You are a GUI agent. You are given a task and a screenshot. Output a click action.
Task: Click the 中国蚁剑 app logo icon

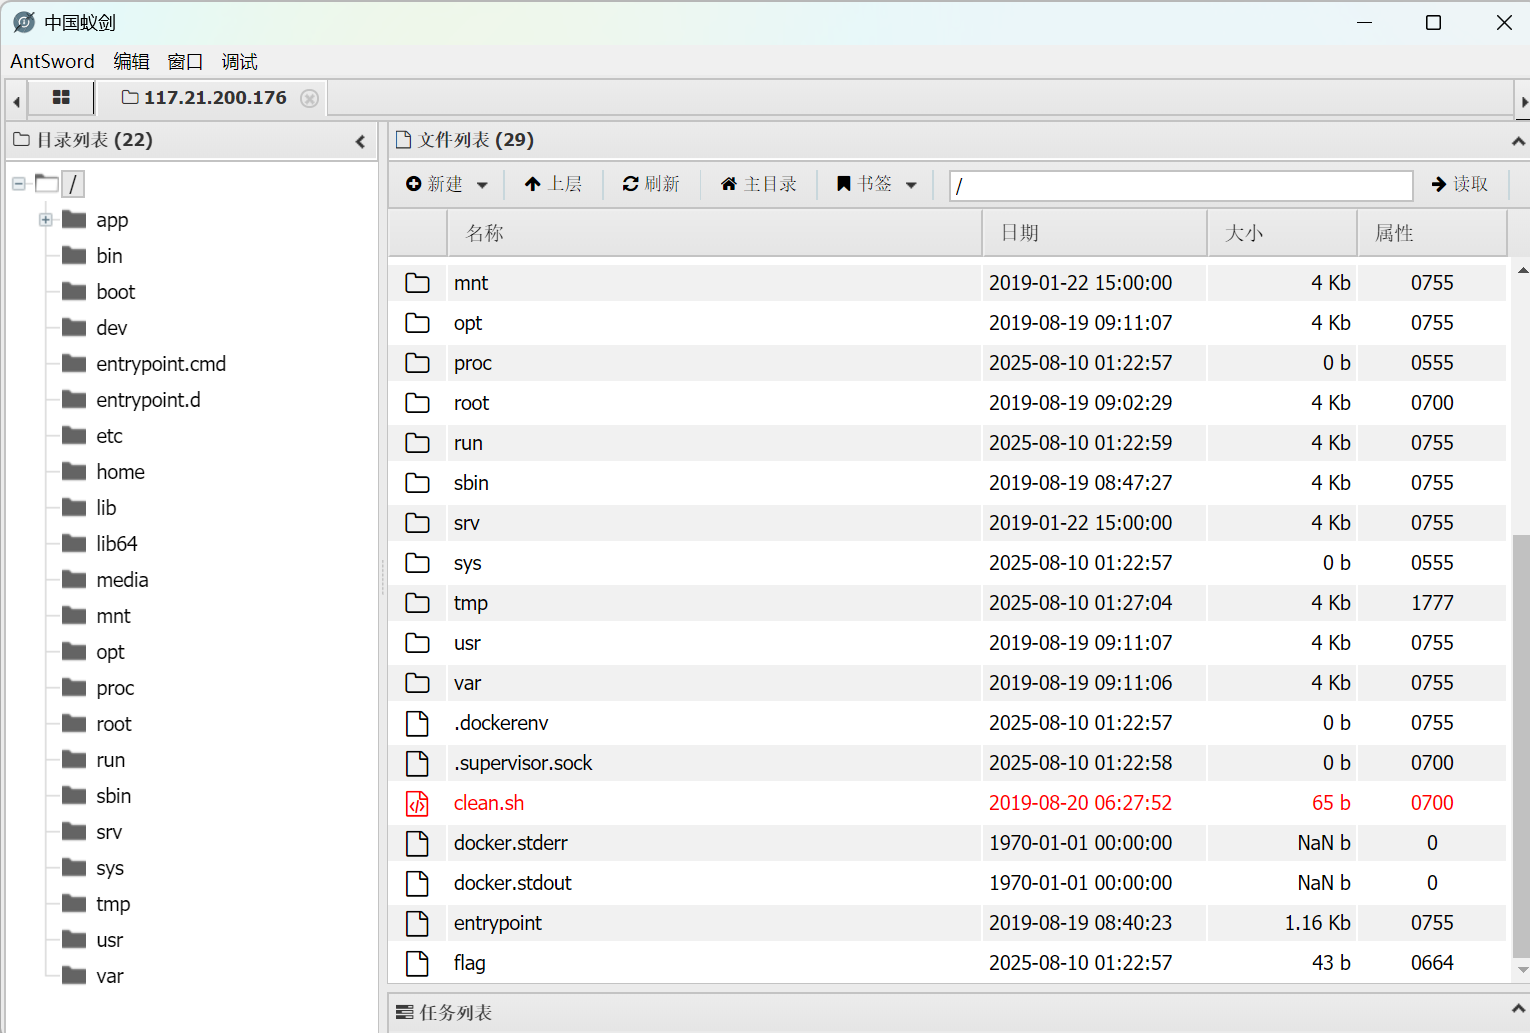[24, 22]
